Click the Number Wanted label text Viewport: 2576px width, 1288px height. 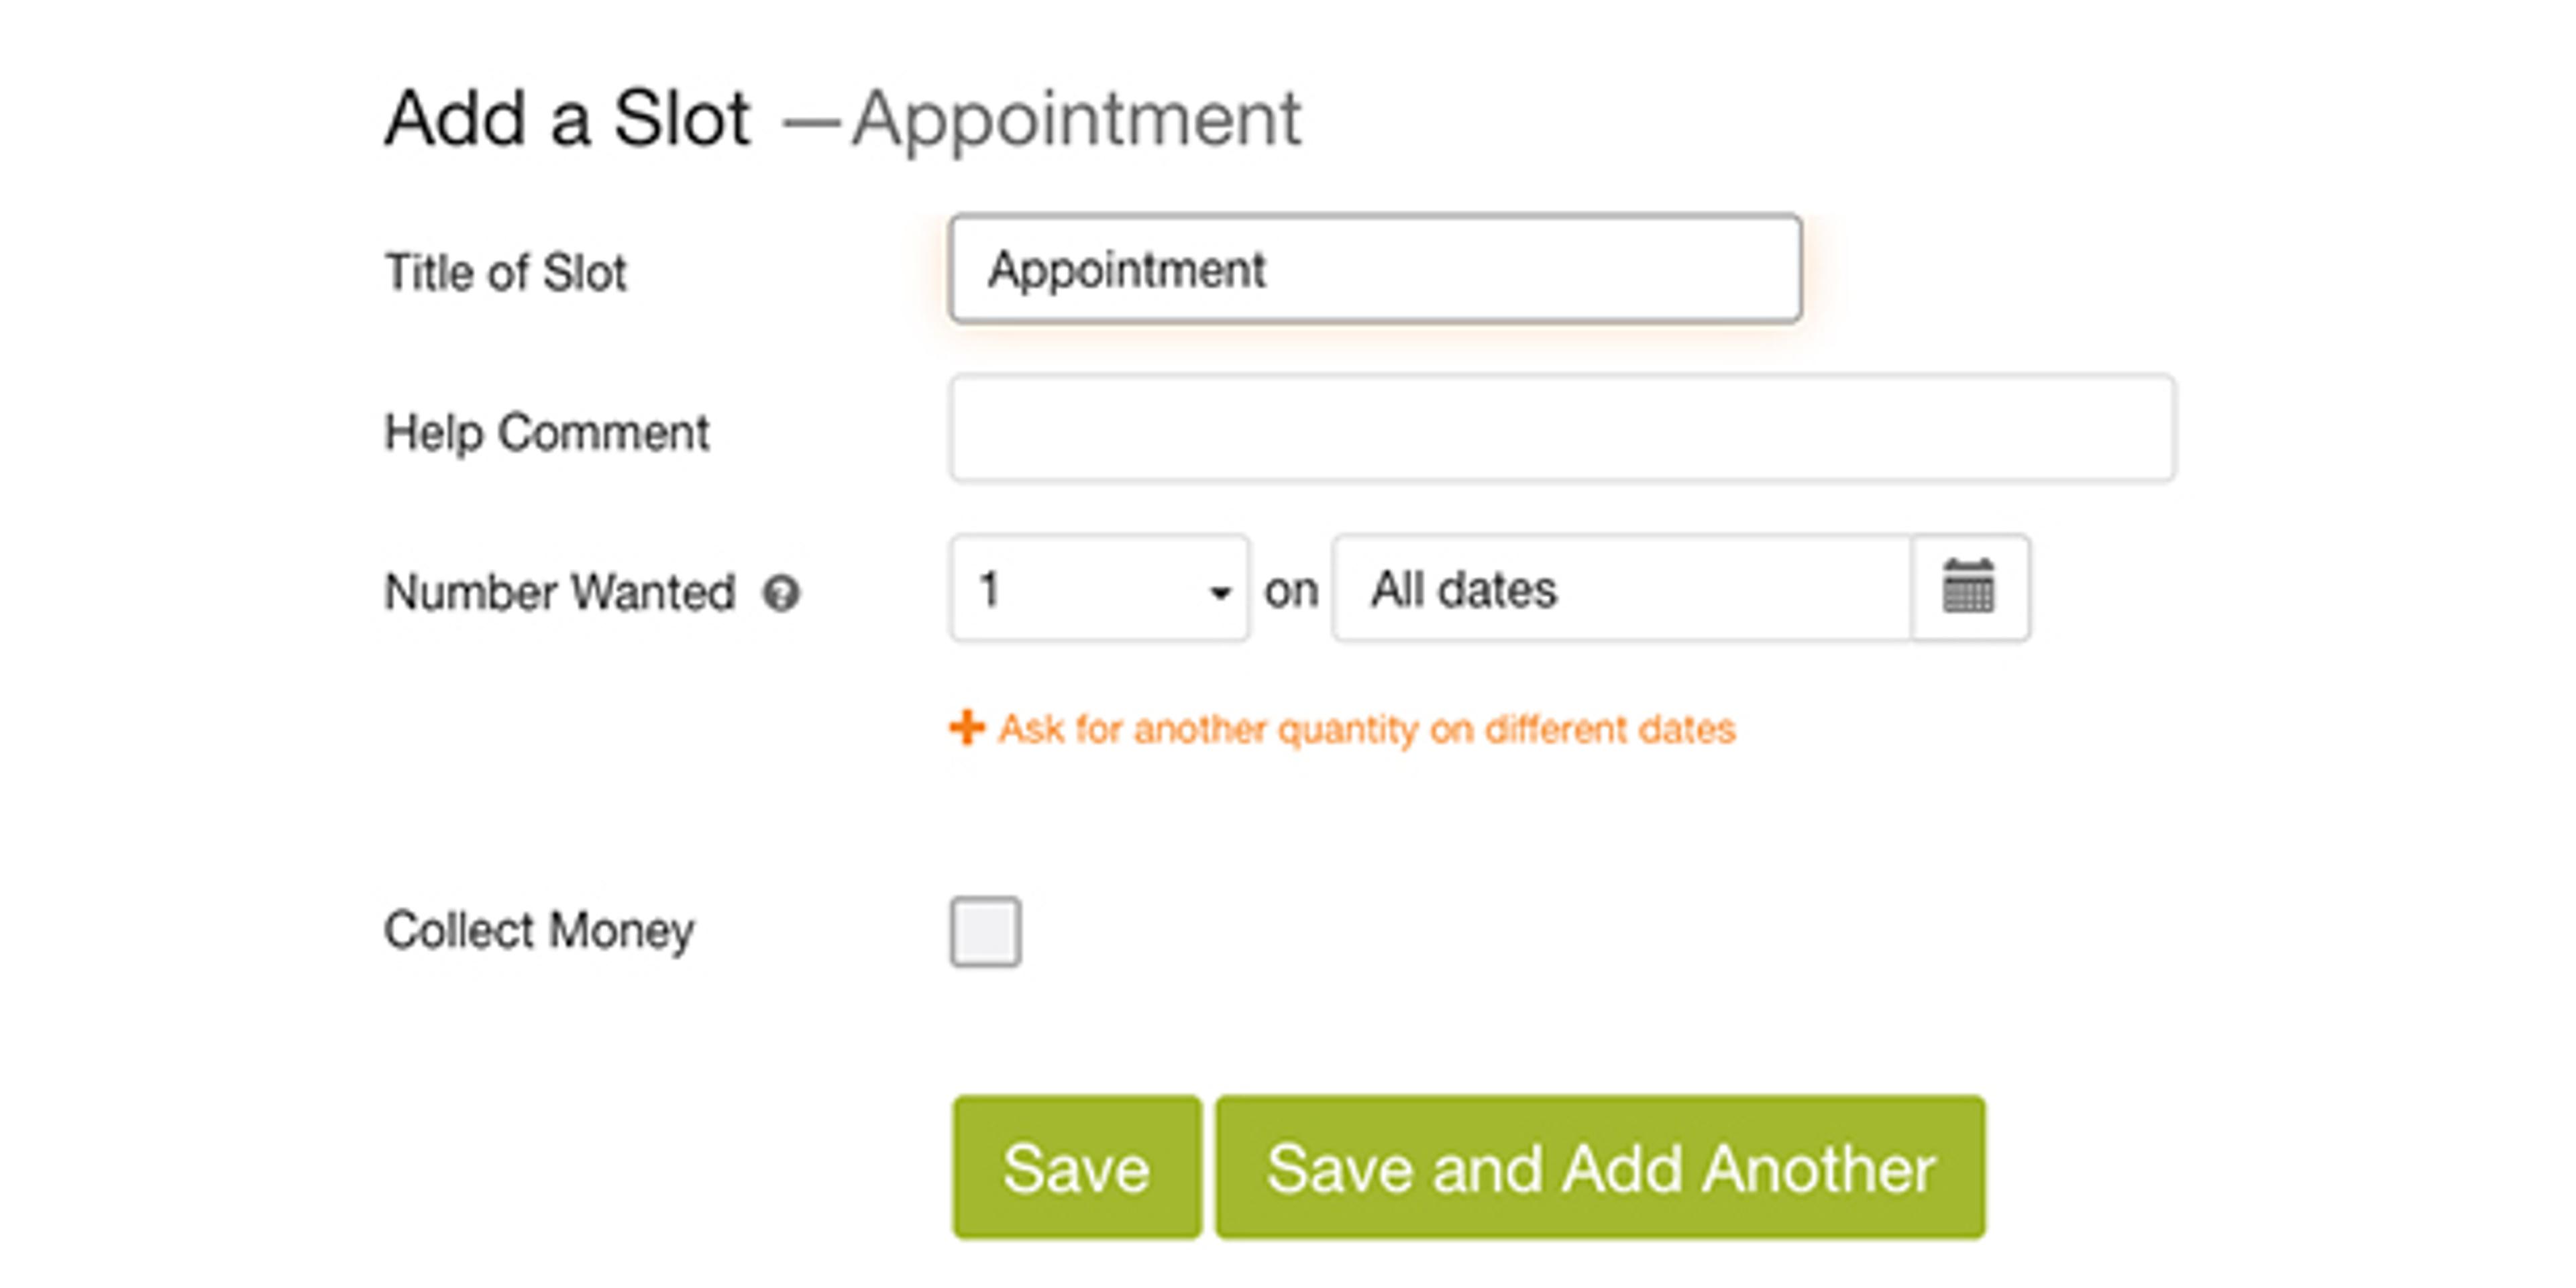pos(560,592)
